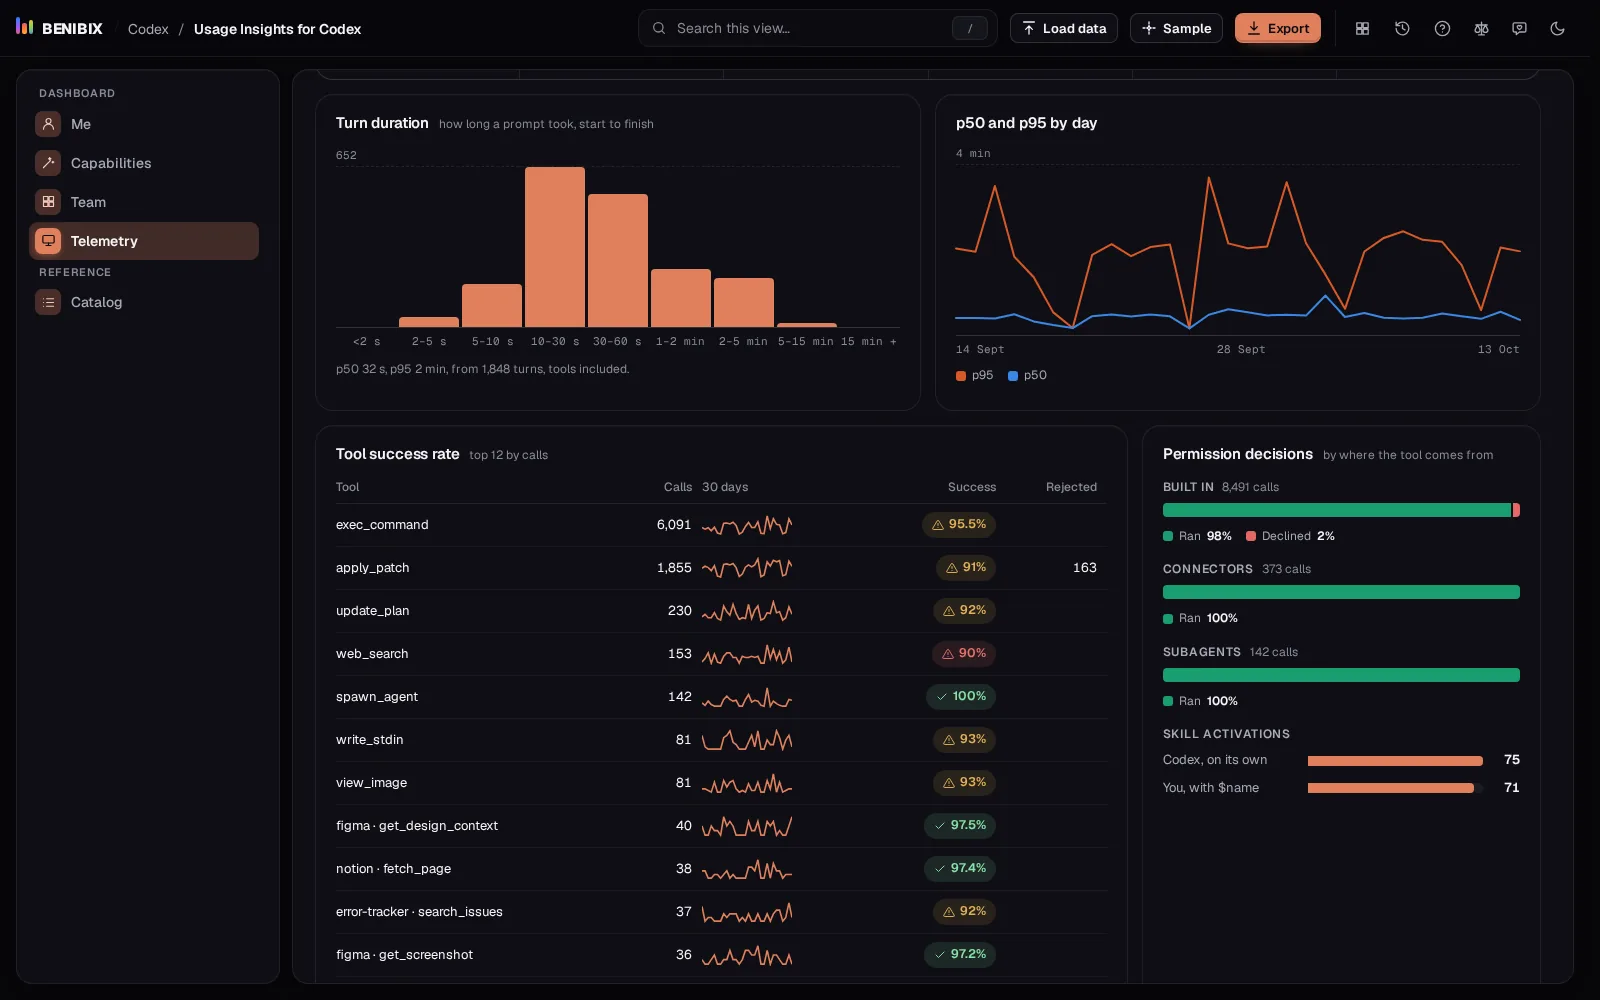The width and height of the screenshot is (1600, 1000).
Task: Click the apply_patch tool row name
Action: pos(373,568)
